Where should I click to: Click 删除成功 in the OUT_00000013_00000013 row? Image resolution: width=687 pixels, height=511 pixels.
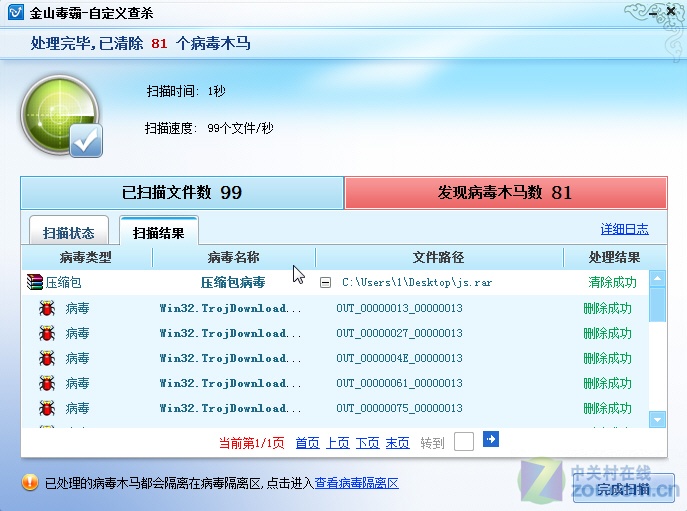click(607, 309)
